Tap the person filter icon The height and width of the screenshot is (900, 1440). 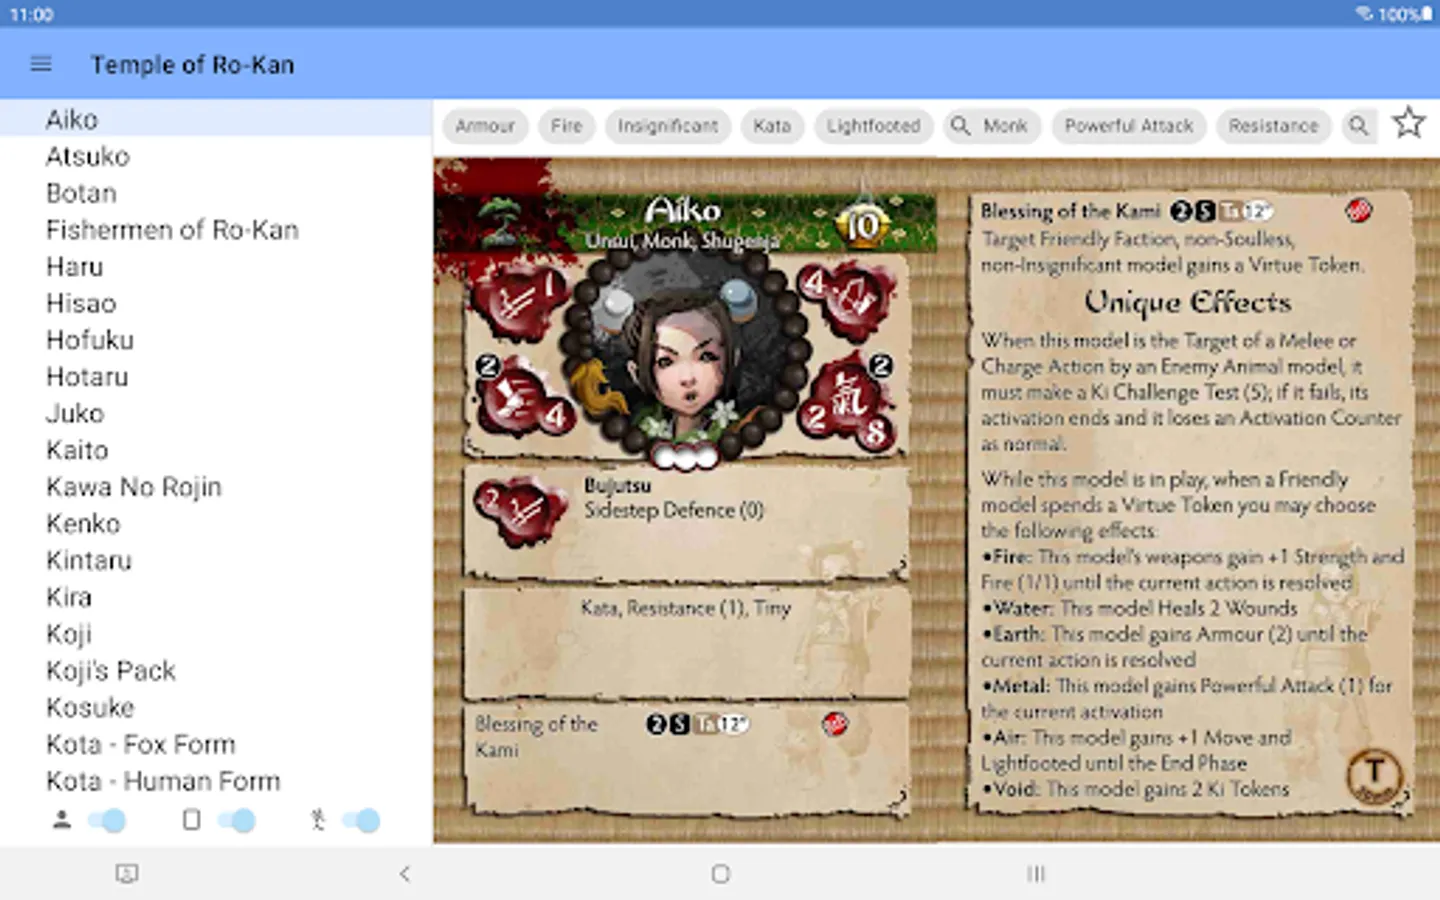[x=62, y=820]
